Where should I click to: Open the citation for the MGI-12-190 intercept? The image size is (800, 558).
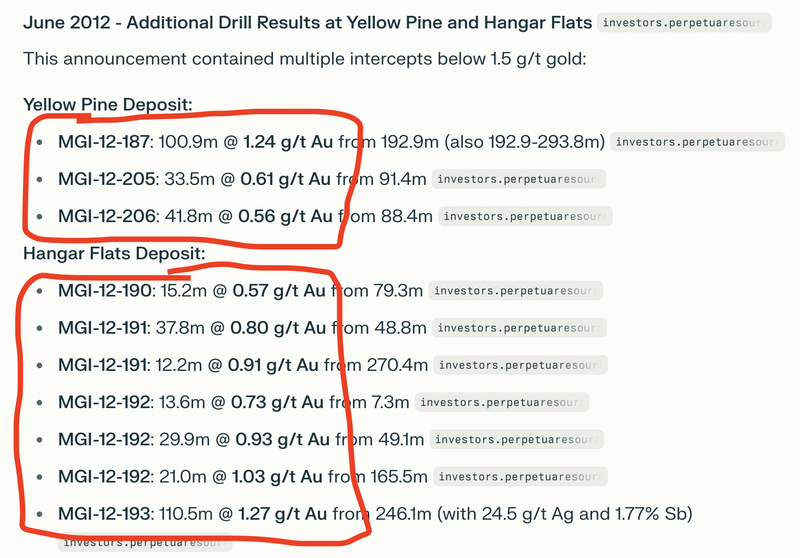tap(515, 291)
